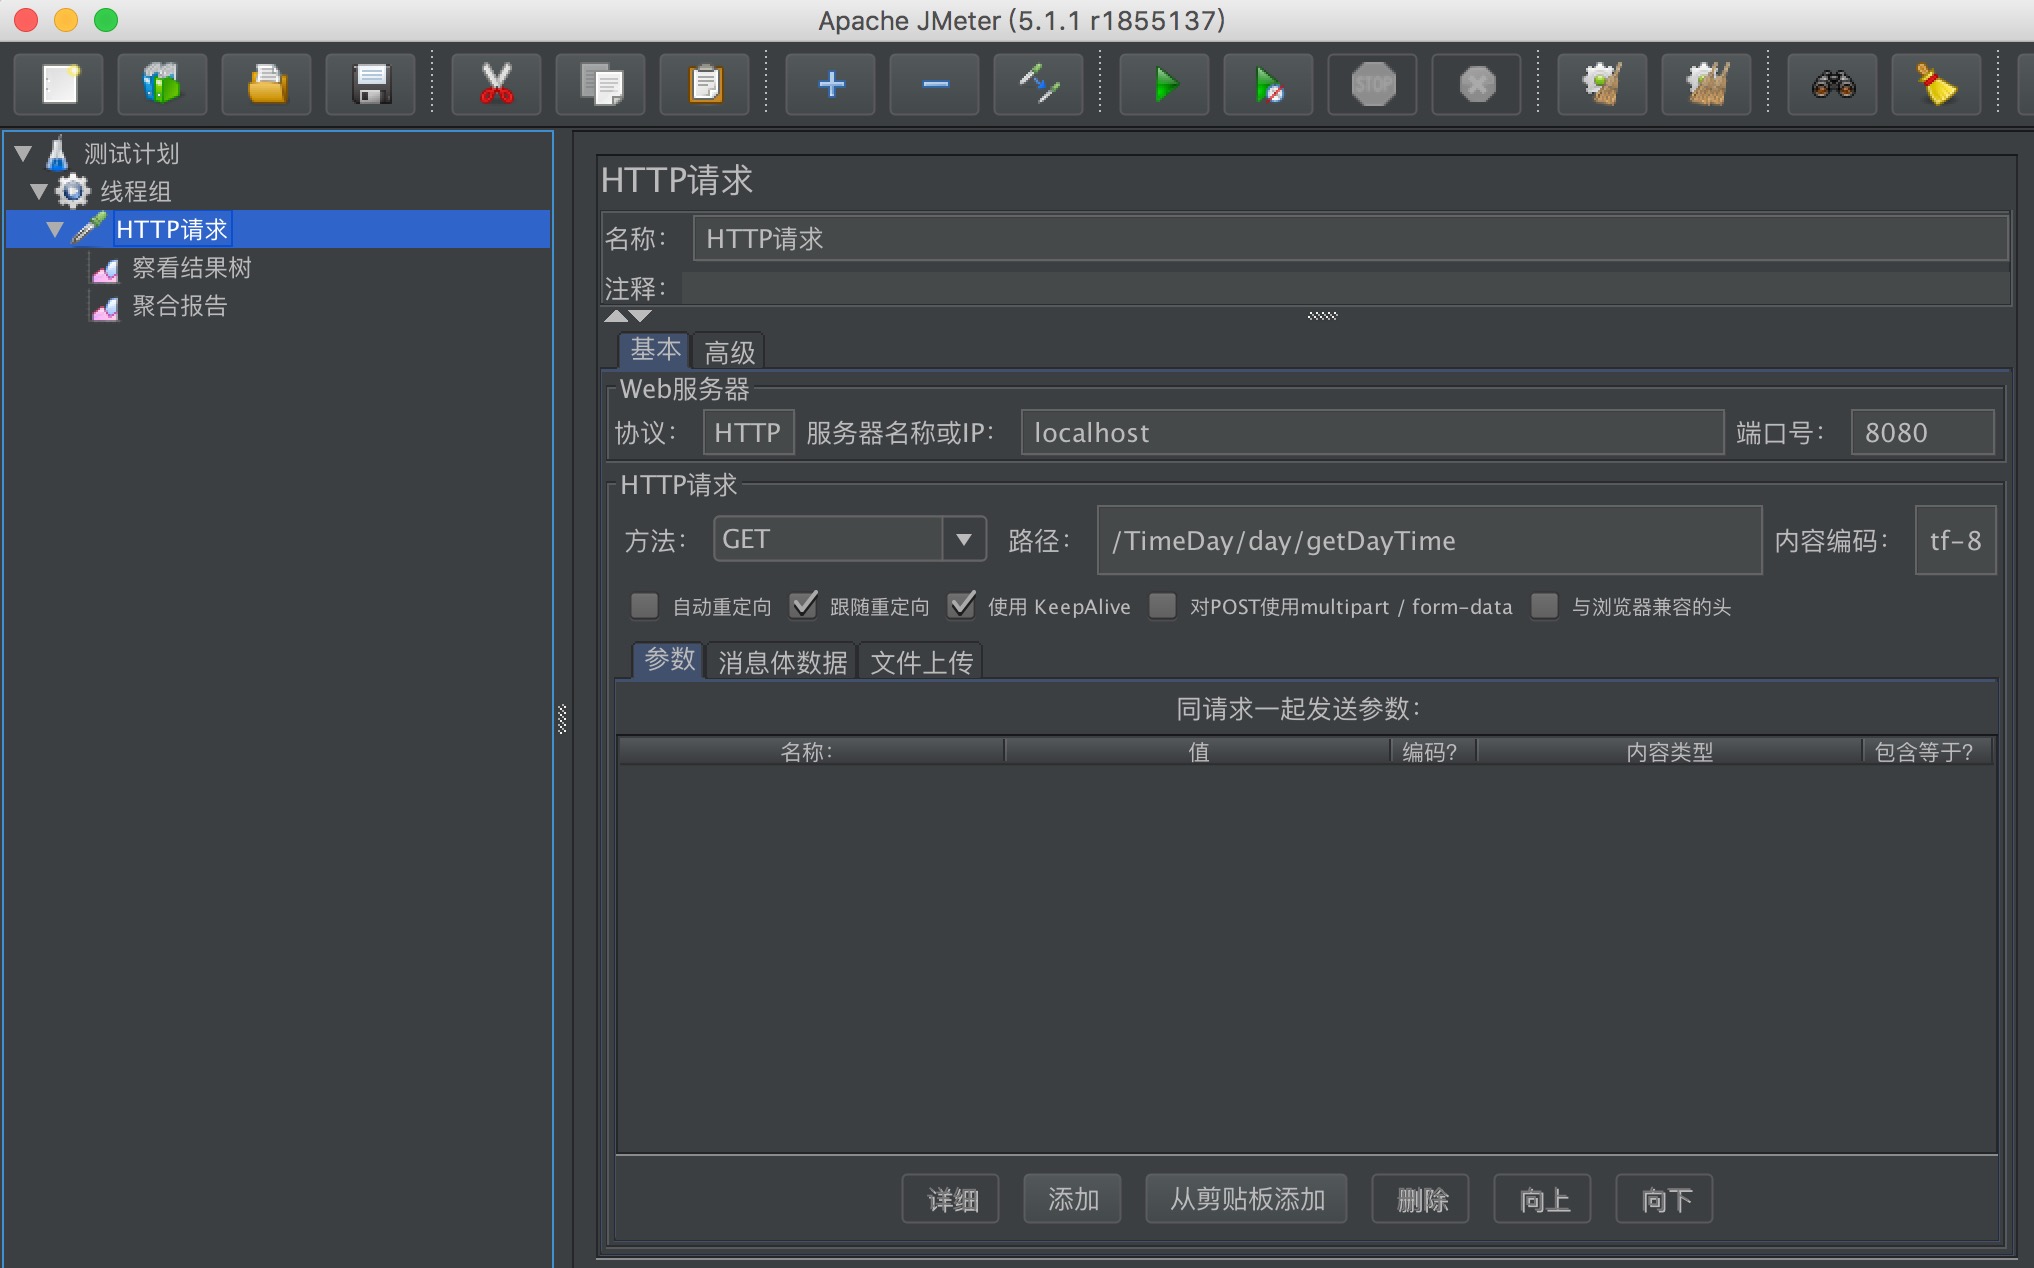
Task: Click the Toggle enable/disable icon
Action: click(x=1039, y=84)
